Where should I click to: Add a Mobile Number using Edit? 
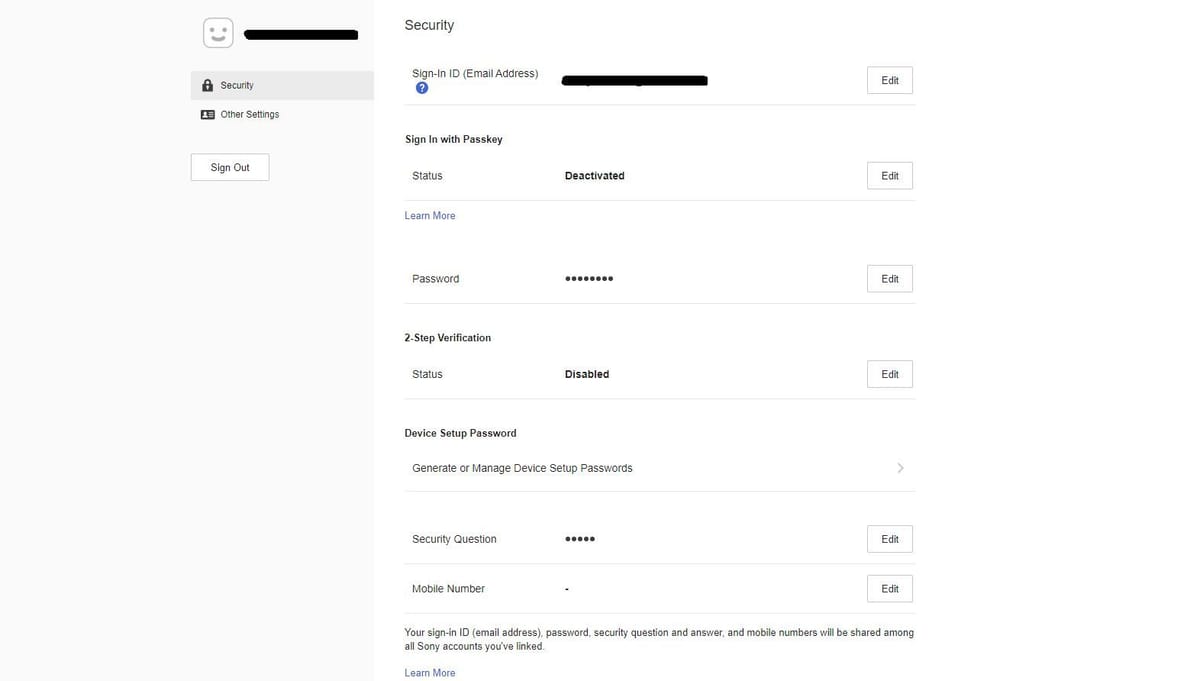(x=888, y=588)
